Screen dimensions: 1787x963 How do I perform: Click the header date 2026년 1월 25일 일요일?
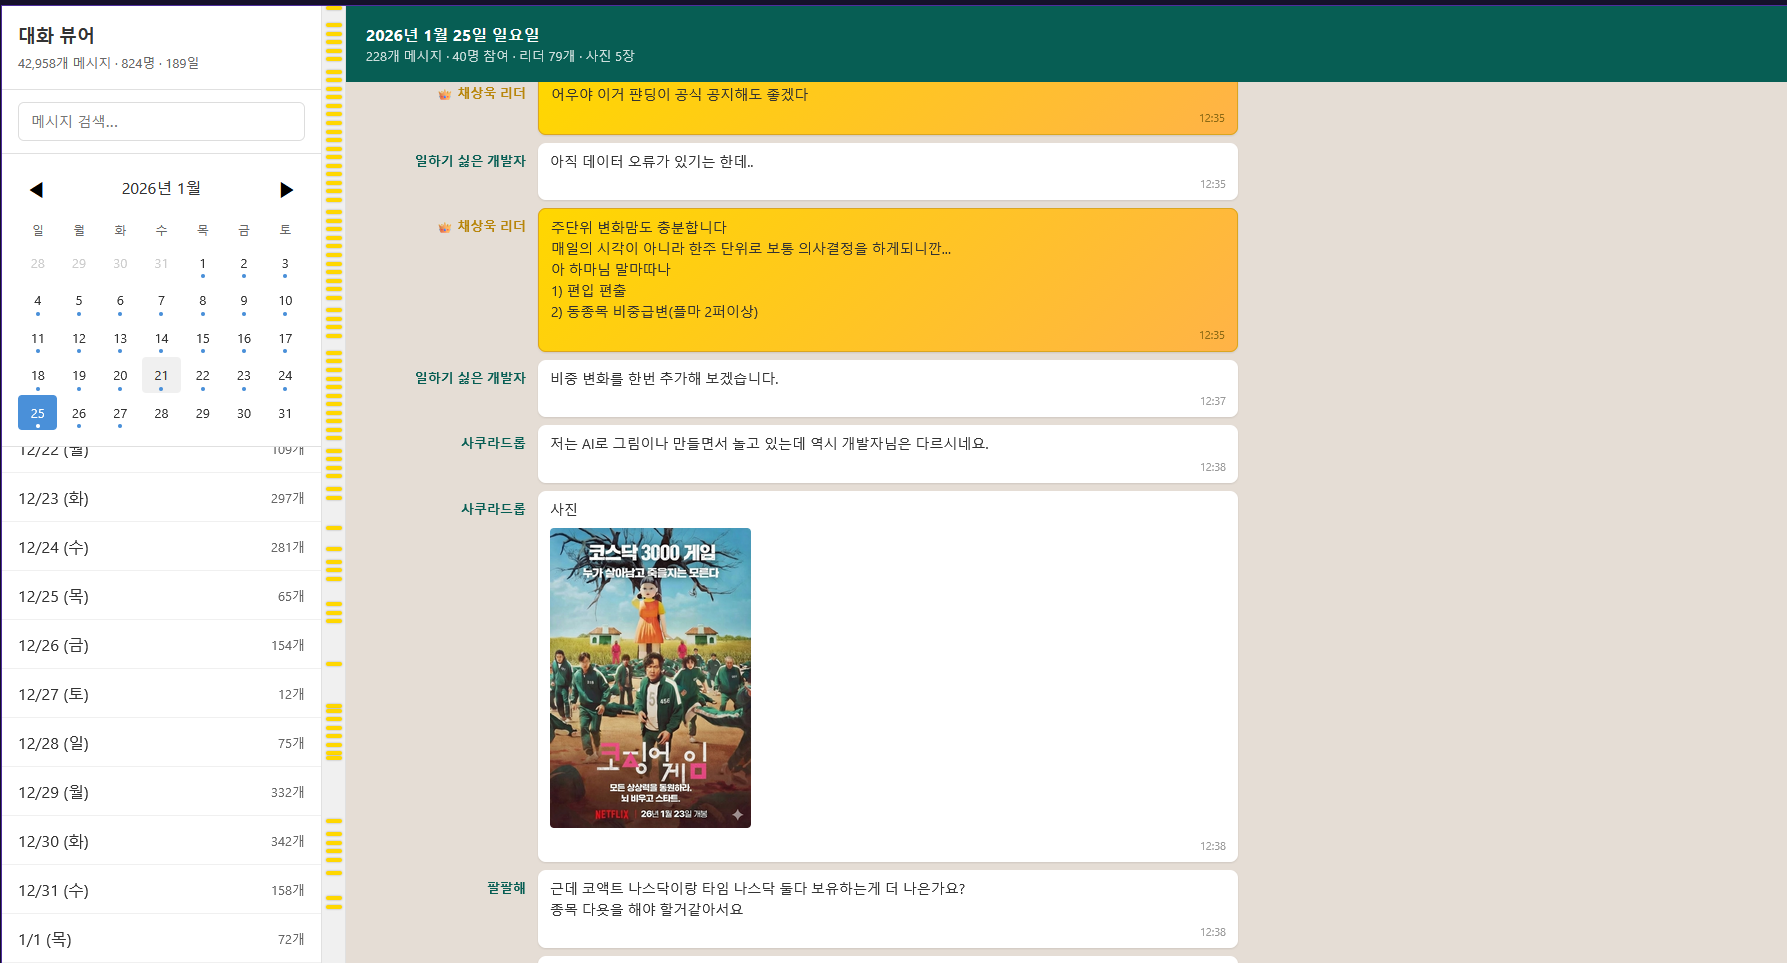pos(452,35)
